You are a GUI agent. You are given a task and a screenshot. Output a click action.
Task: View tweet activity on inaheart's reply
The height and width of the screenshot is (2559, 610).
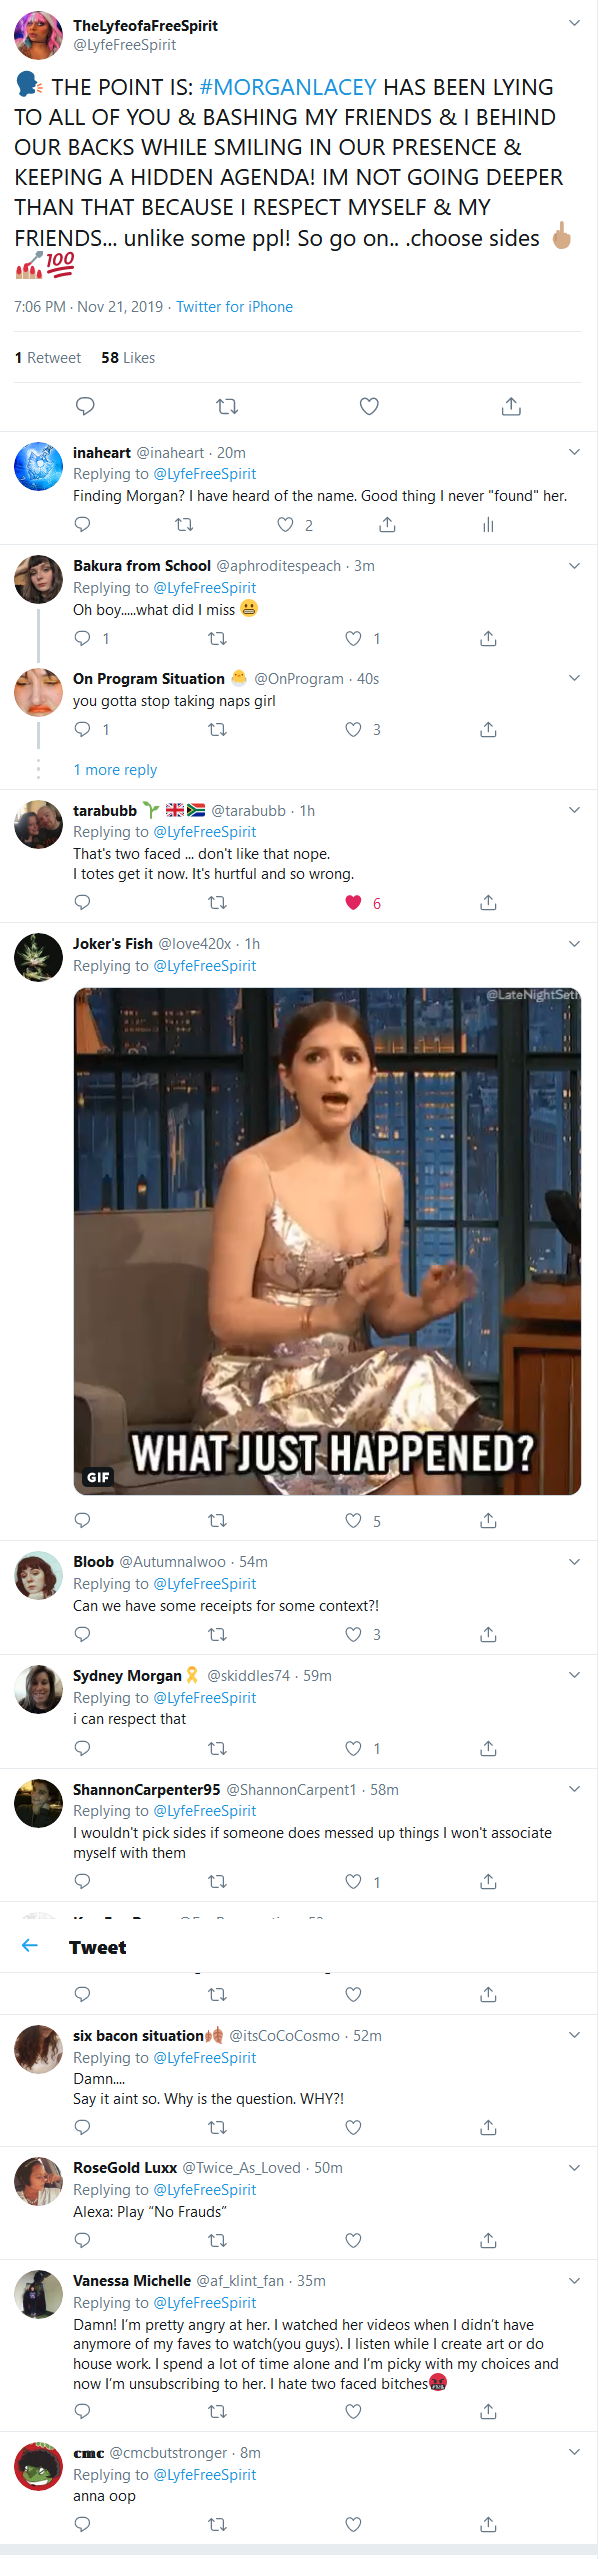pos(488,525)
